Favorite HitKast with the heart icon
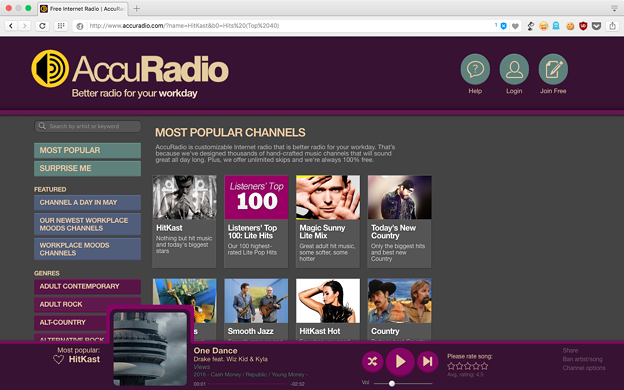Image resolution: width=624 pixels, height=390 pixels. pyautogui.click(x=58, y=359)
